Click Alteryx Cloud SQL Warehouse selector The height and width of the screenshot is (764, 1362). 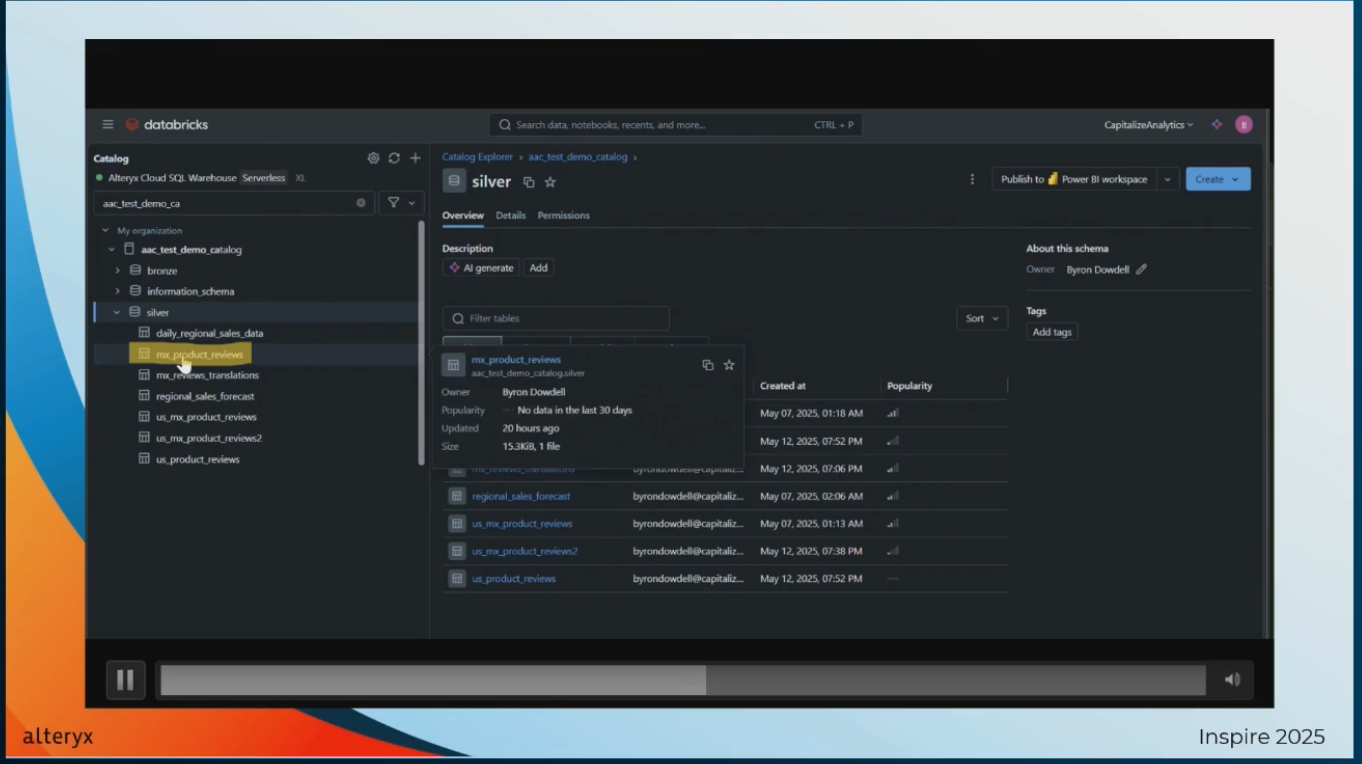click(200, 177)
